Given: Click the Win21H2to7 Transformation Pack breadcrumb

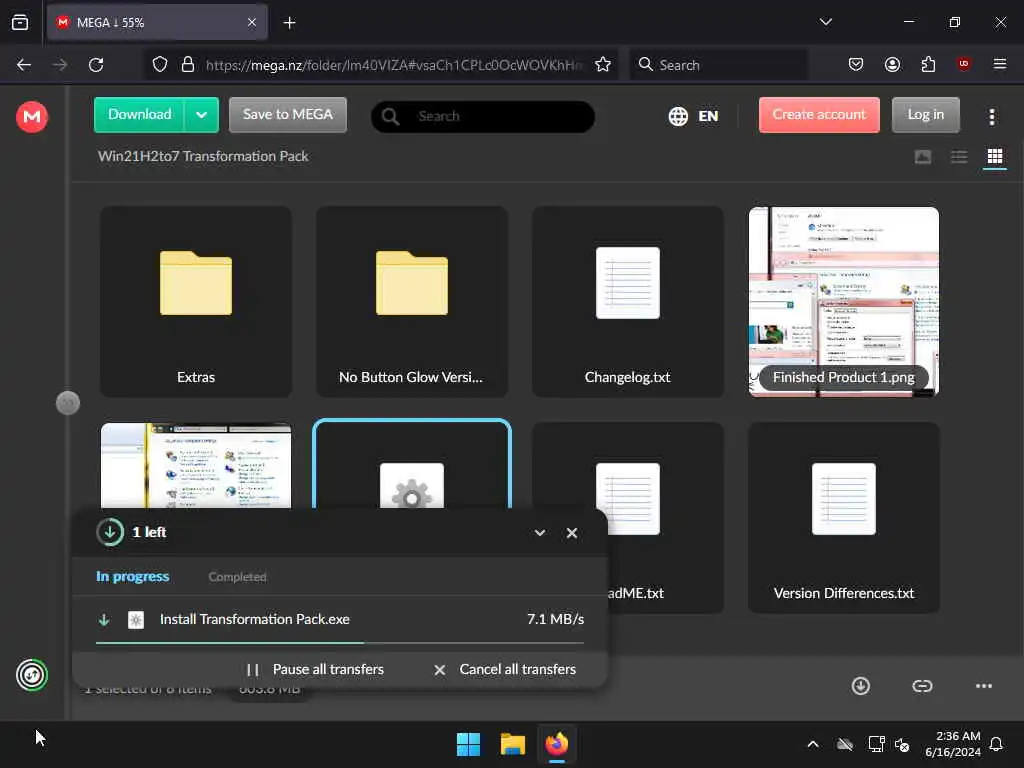Looking at the screenshot, I should coord(203,157).
